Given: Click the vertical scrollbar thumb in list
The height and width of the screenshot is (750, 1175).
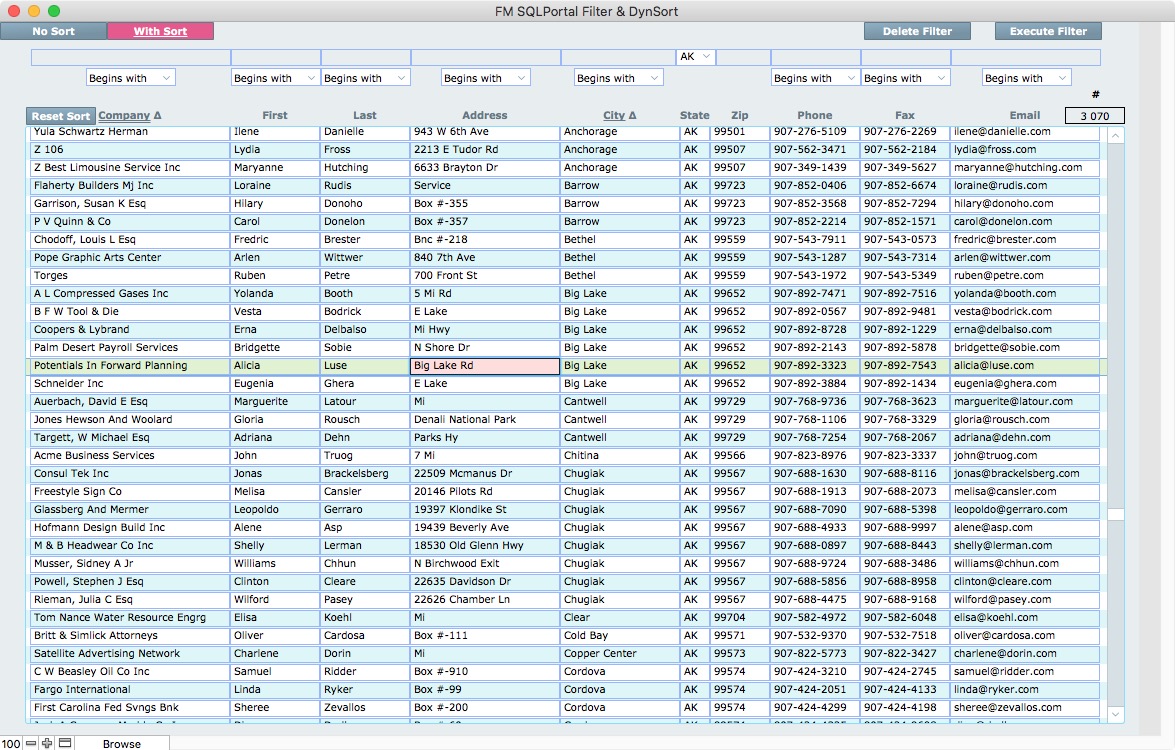Looking at the screenshot, I should 1116,514.
